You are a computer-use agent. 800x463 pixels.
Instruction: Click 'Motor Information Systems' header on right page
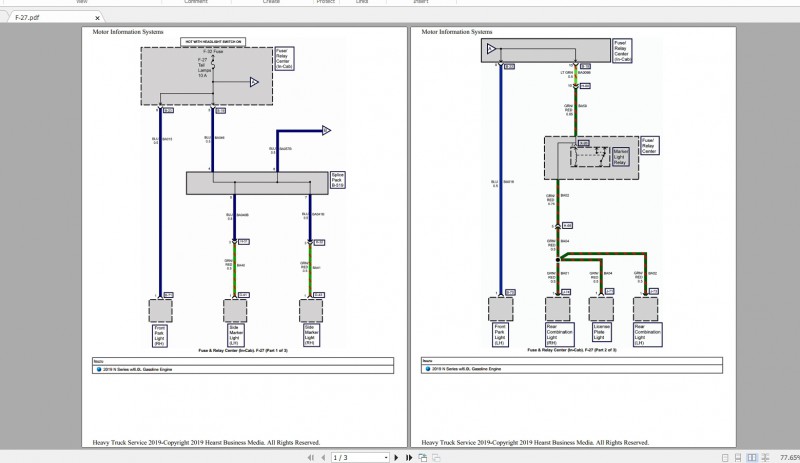(x=457, y=32)
